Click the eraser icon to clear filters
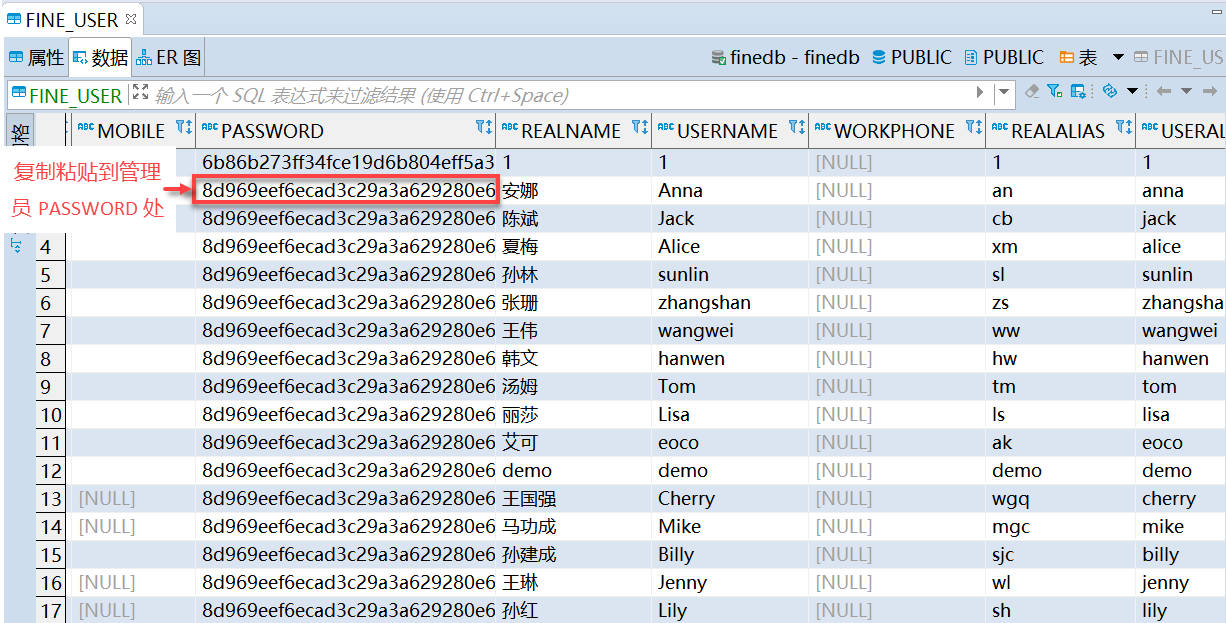Viewport: 1226px width, 623px height. 1032,91
